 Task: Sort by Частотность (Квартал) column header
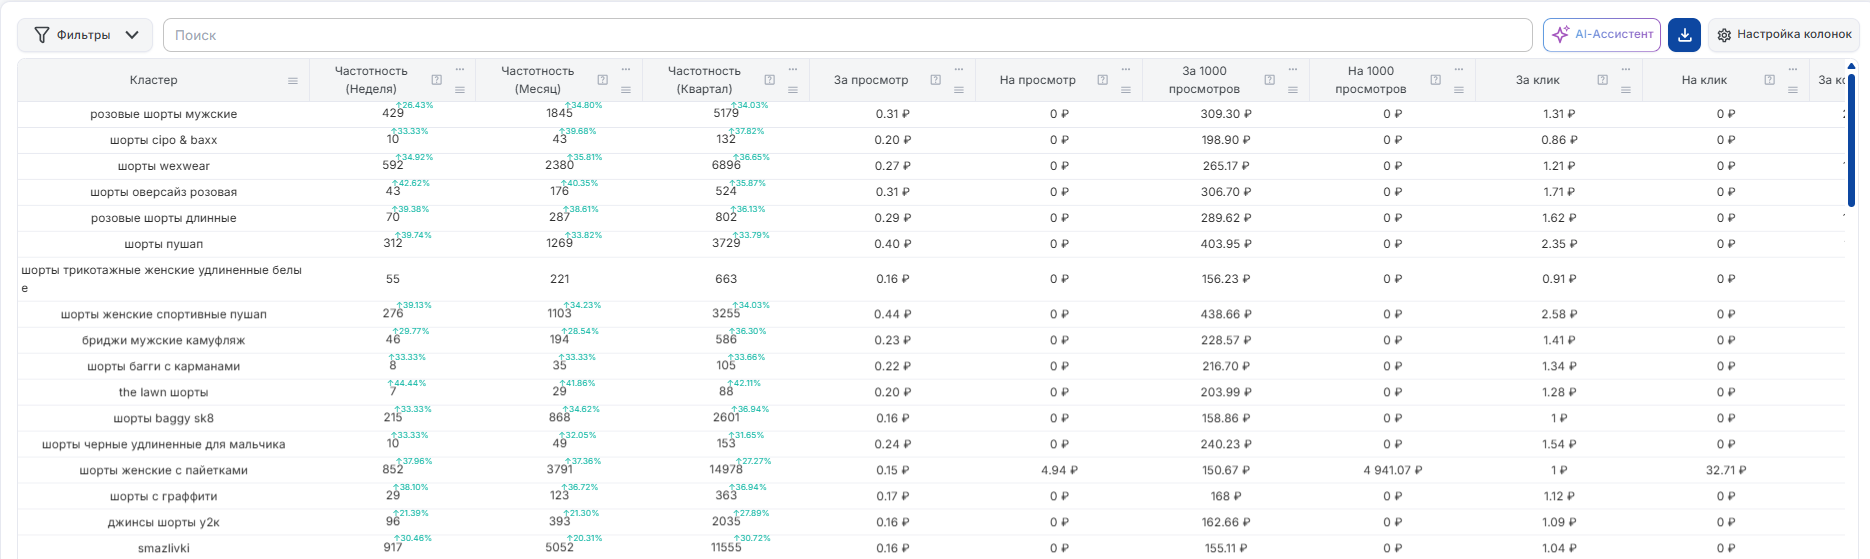pos(704,80)
